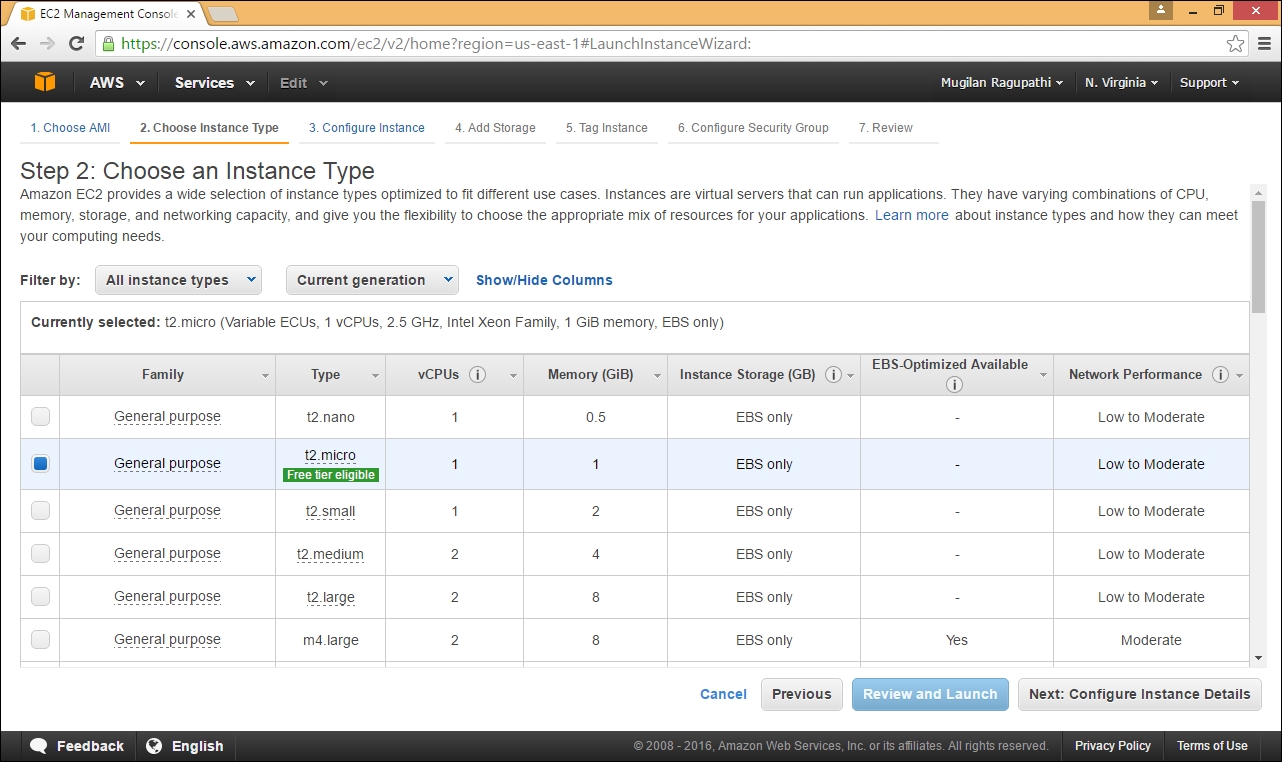Viewport: 1282px width, 762px height.
Task: Click the m4.large type cell
Action: [x=330, y=640]
